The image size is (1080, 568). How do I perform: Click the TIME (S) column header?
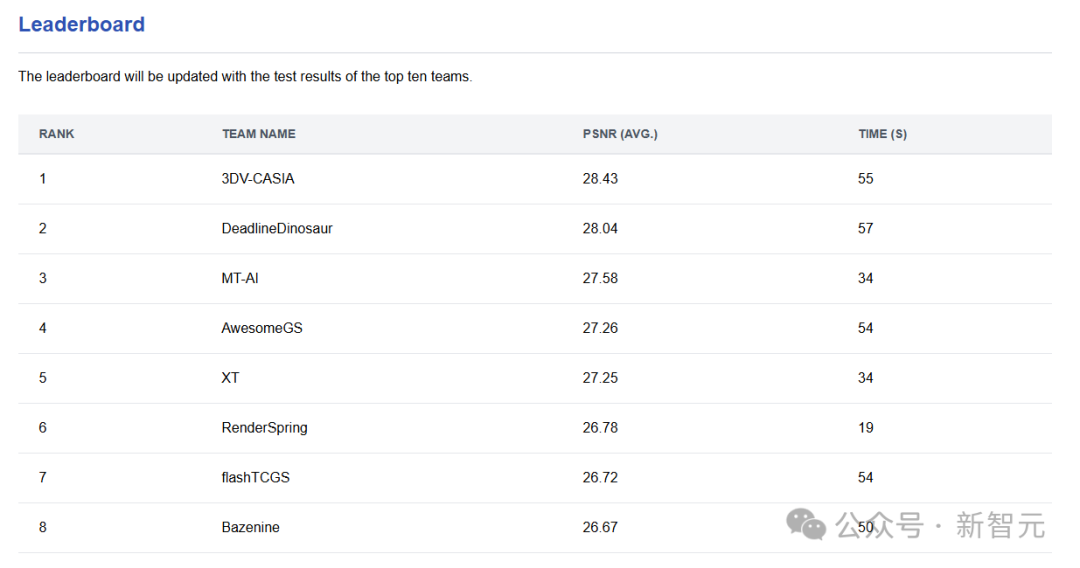pos(882,134)
